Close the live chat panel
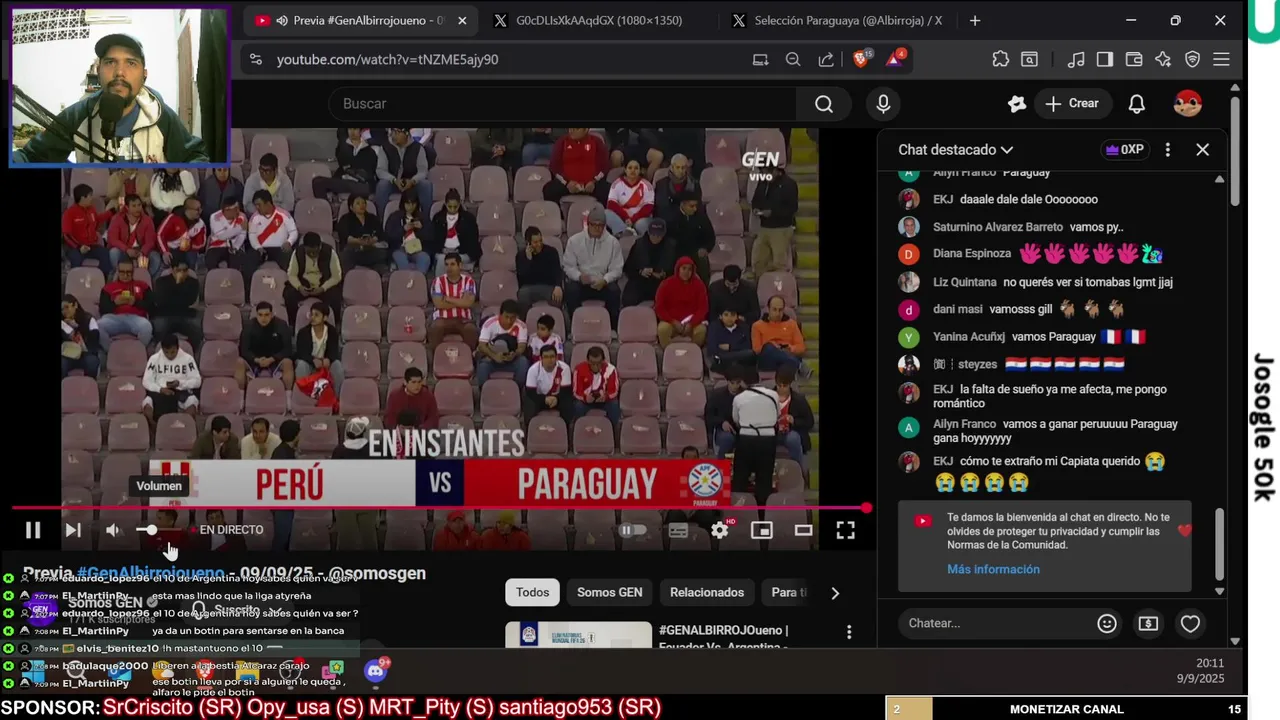1280x720 pixels. (1202, 150)
